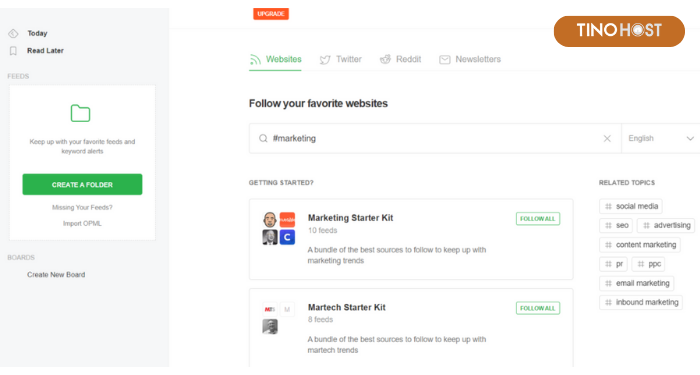Click the Reddit alien icon
700x375 pixels.
[x=385, y=59]
